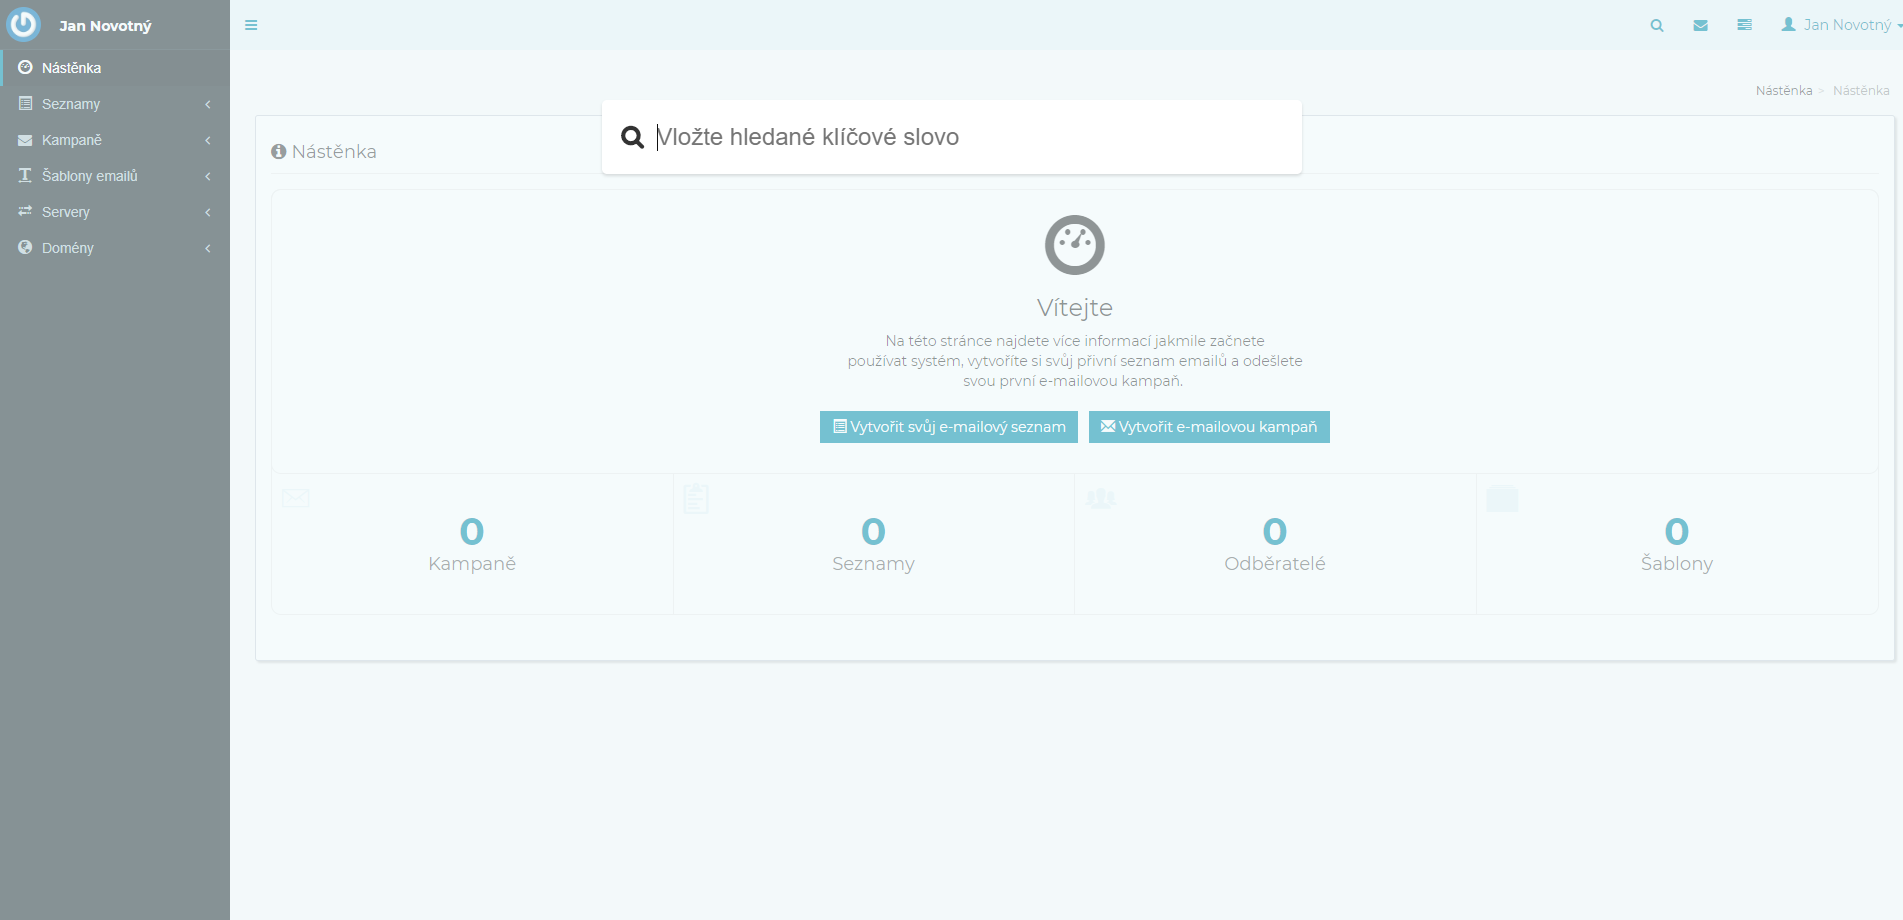
Task: Expand the Servery menu chevron
Action: pyautogui.click(x=207, y=212)
